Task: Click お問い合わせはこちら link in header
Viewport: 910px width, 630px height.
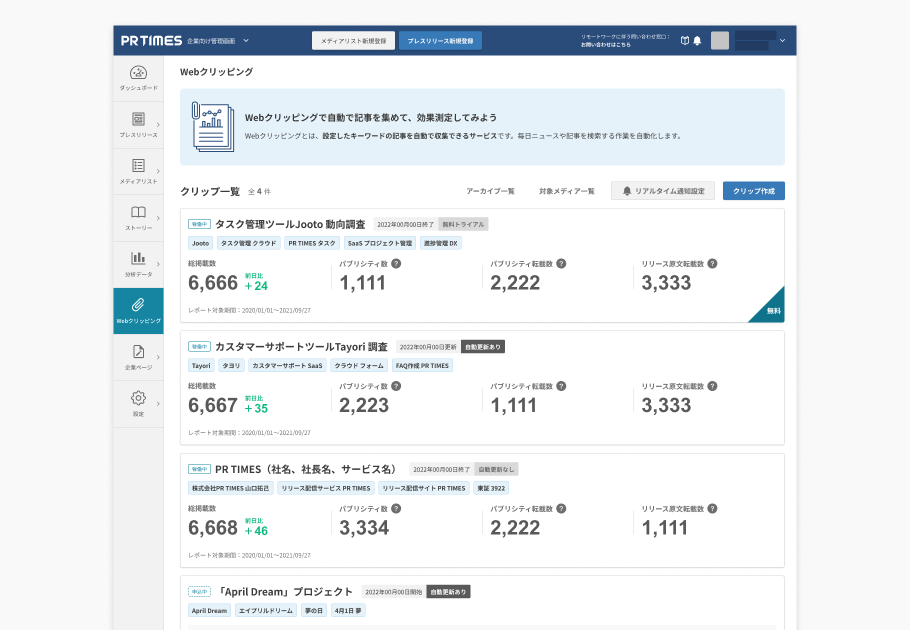Action: tap(605, 45)
